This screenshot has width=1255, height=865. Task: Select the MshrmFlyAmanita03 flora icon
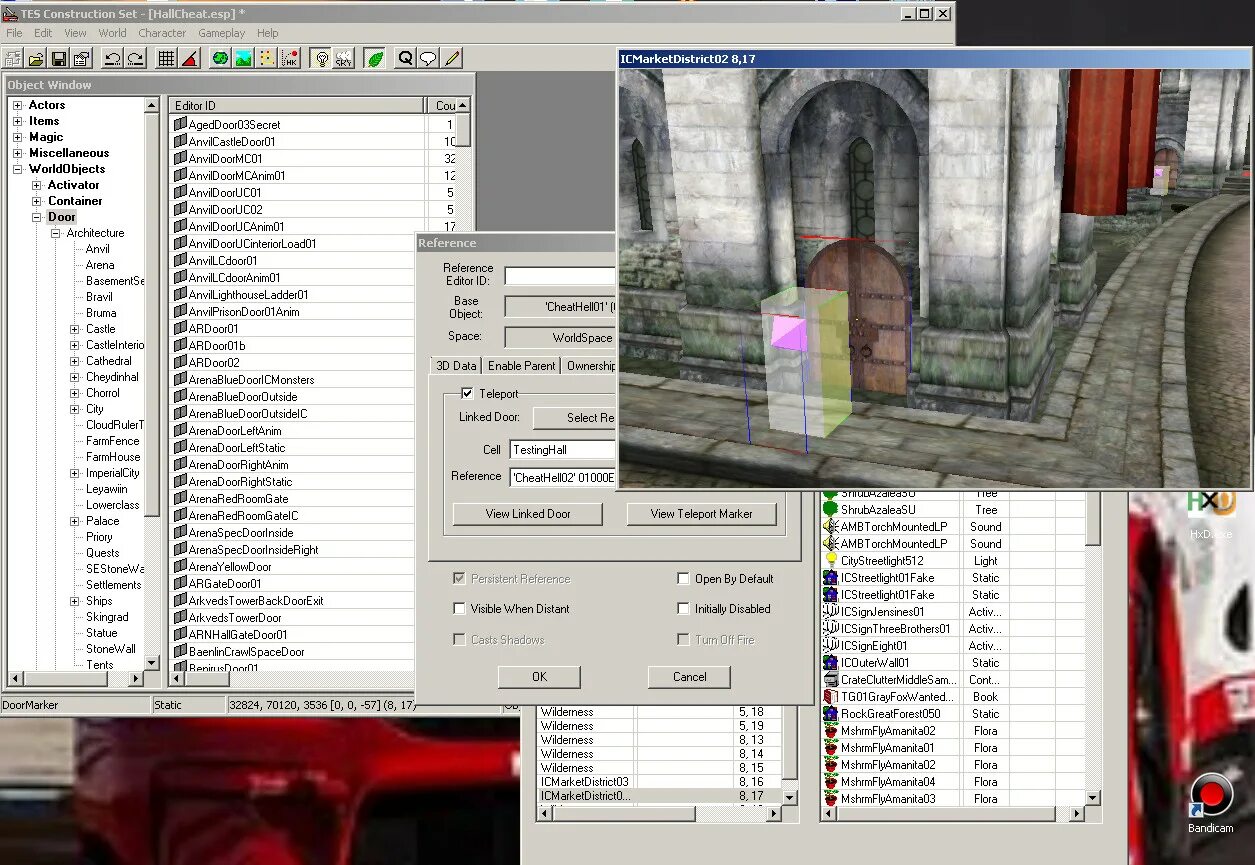[830, 799]
